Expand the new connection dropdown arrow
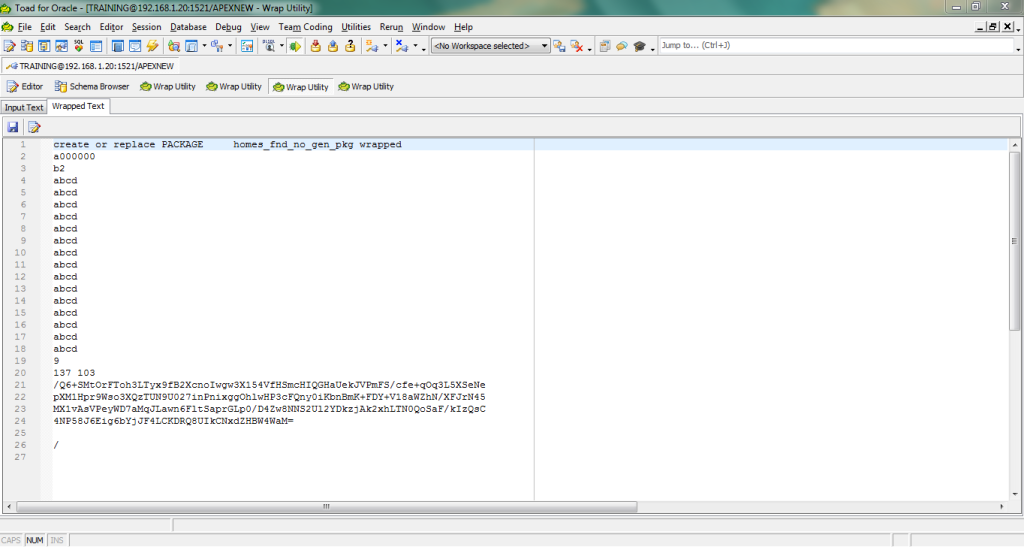 [385, 46]
